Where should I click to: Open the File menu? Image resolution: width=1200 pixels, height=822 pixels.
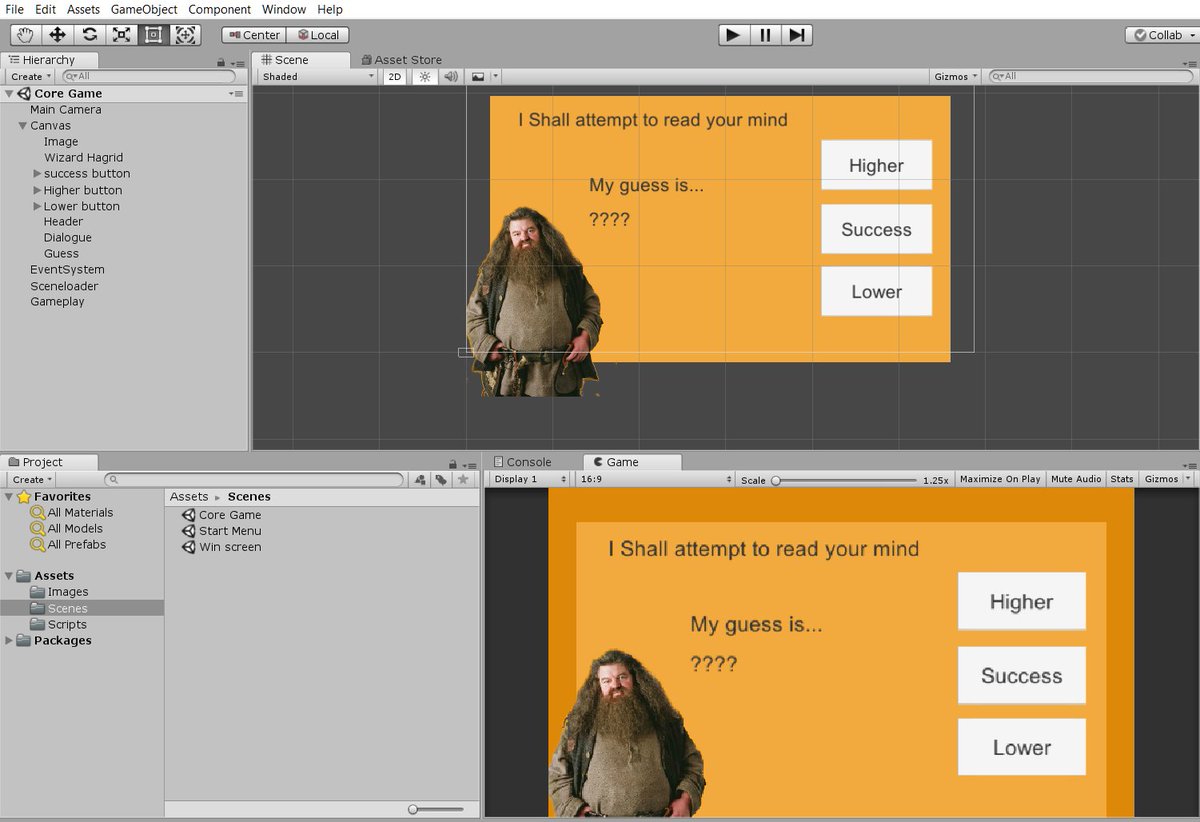tap(15, 9)
